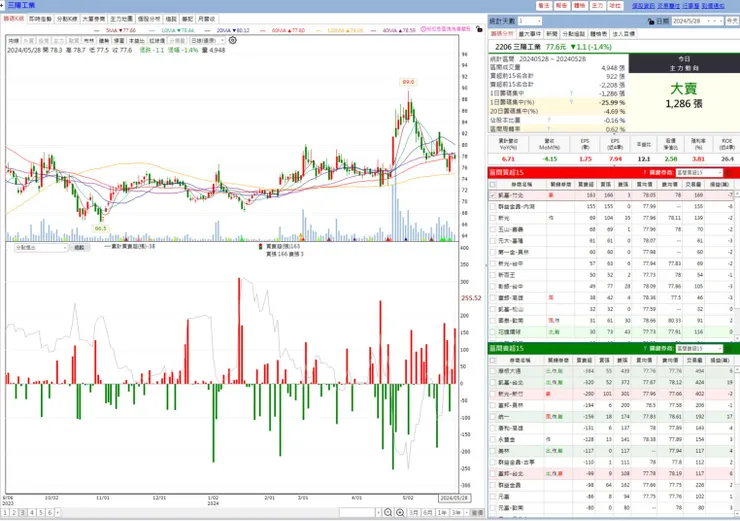The height and width of the screenshot is (521, 740).
Task: Switch to the 主力地圖 tab
Action: (x=121, y=19)
